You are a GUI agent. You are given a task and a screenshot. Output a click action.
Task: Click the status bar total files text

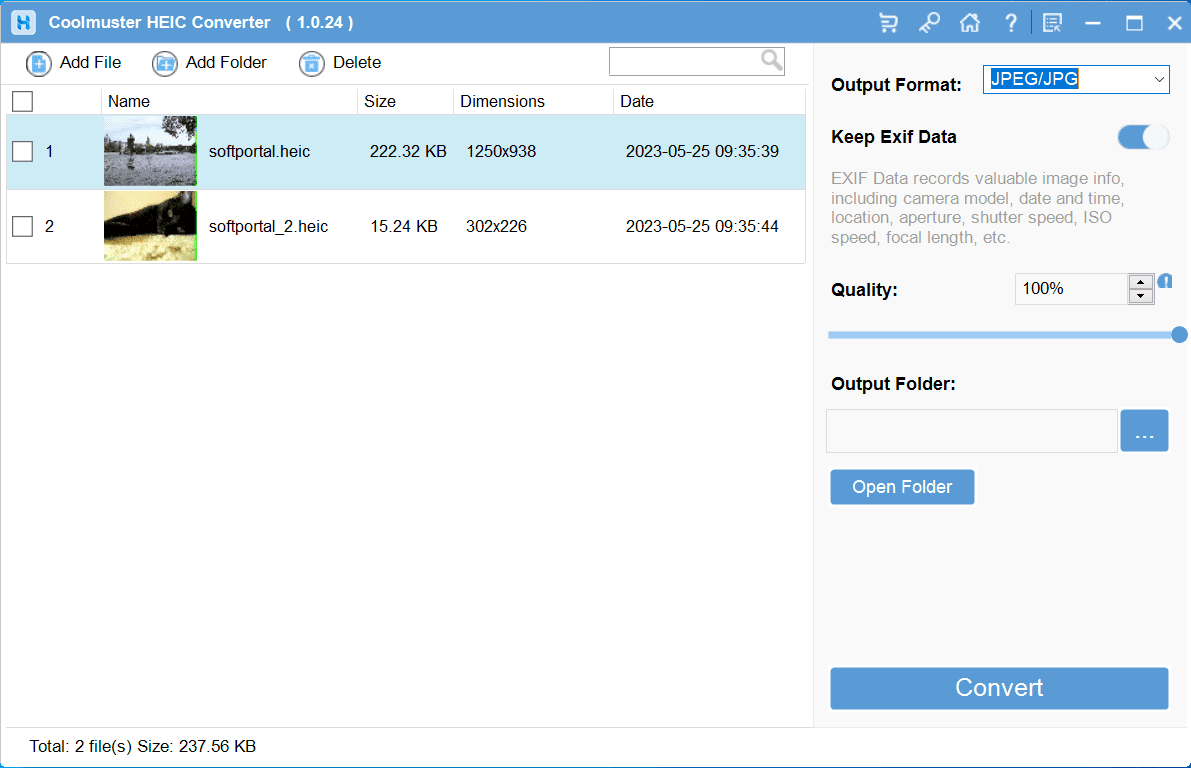click(x=143, y=747)
